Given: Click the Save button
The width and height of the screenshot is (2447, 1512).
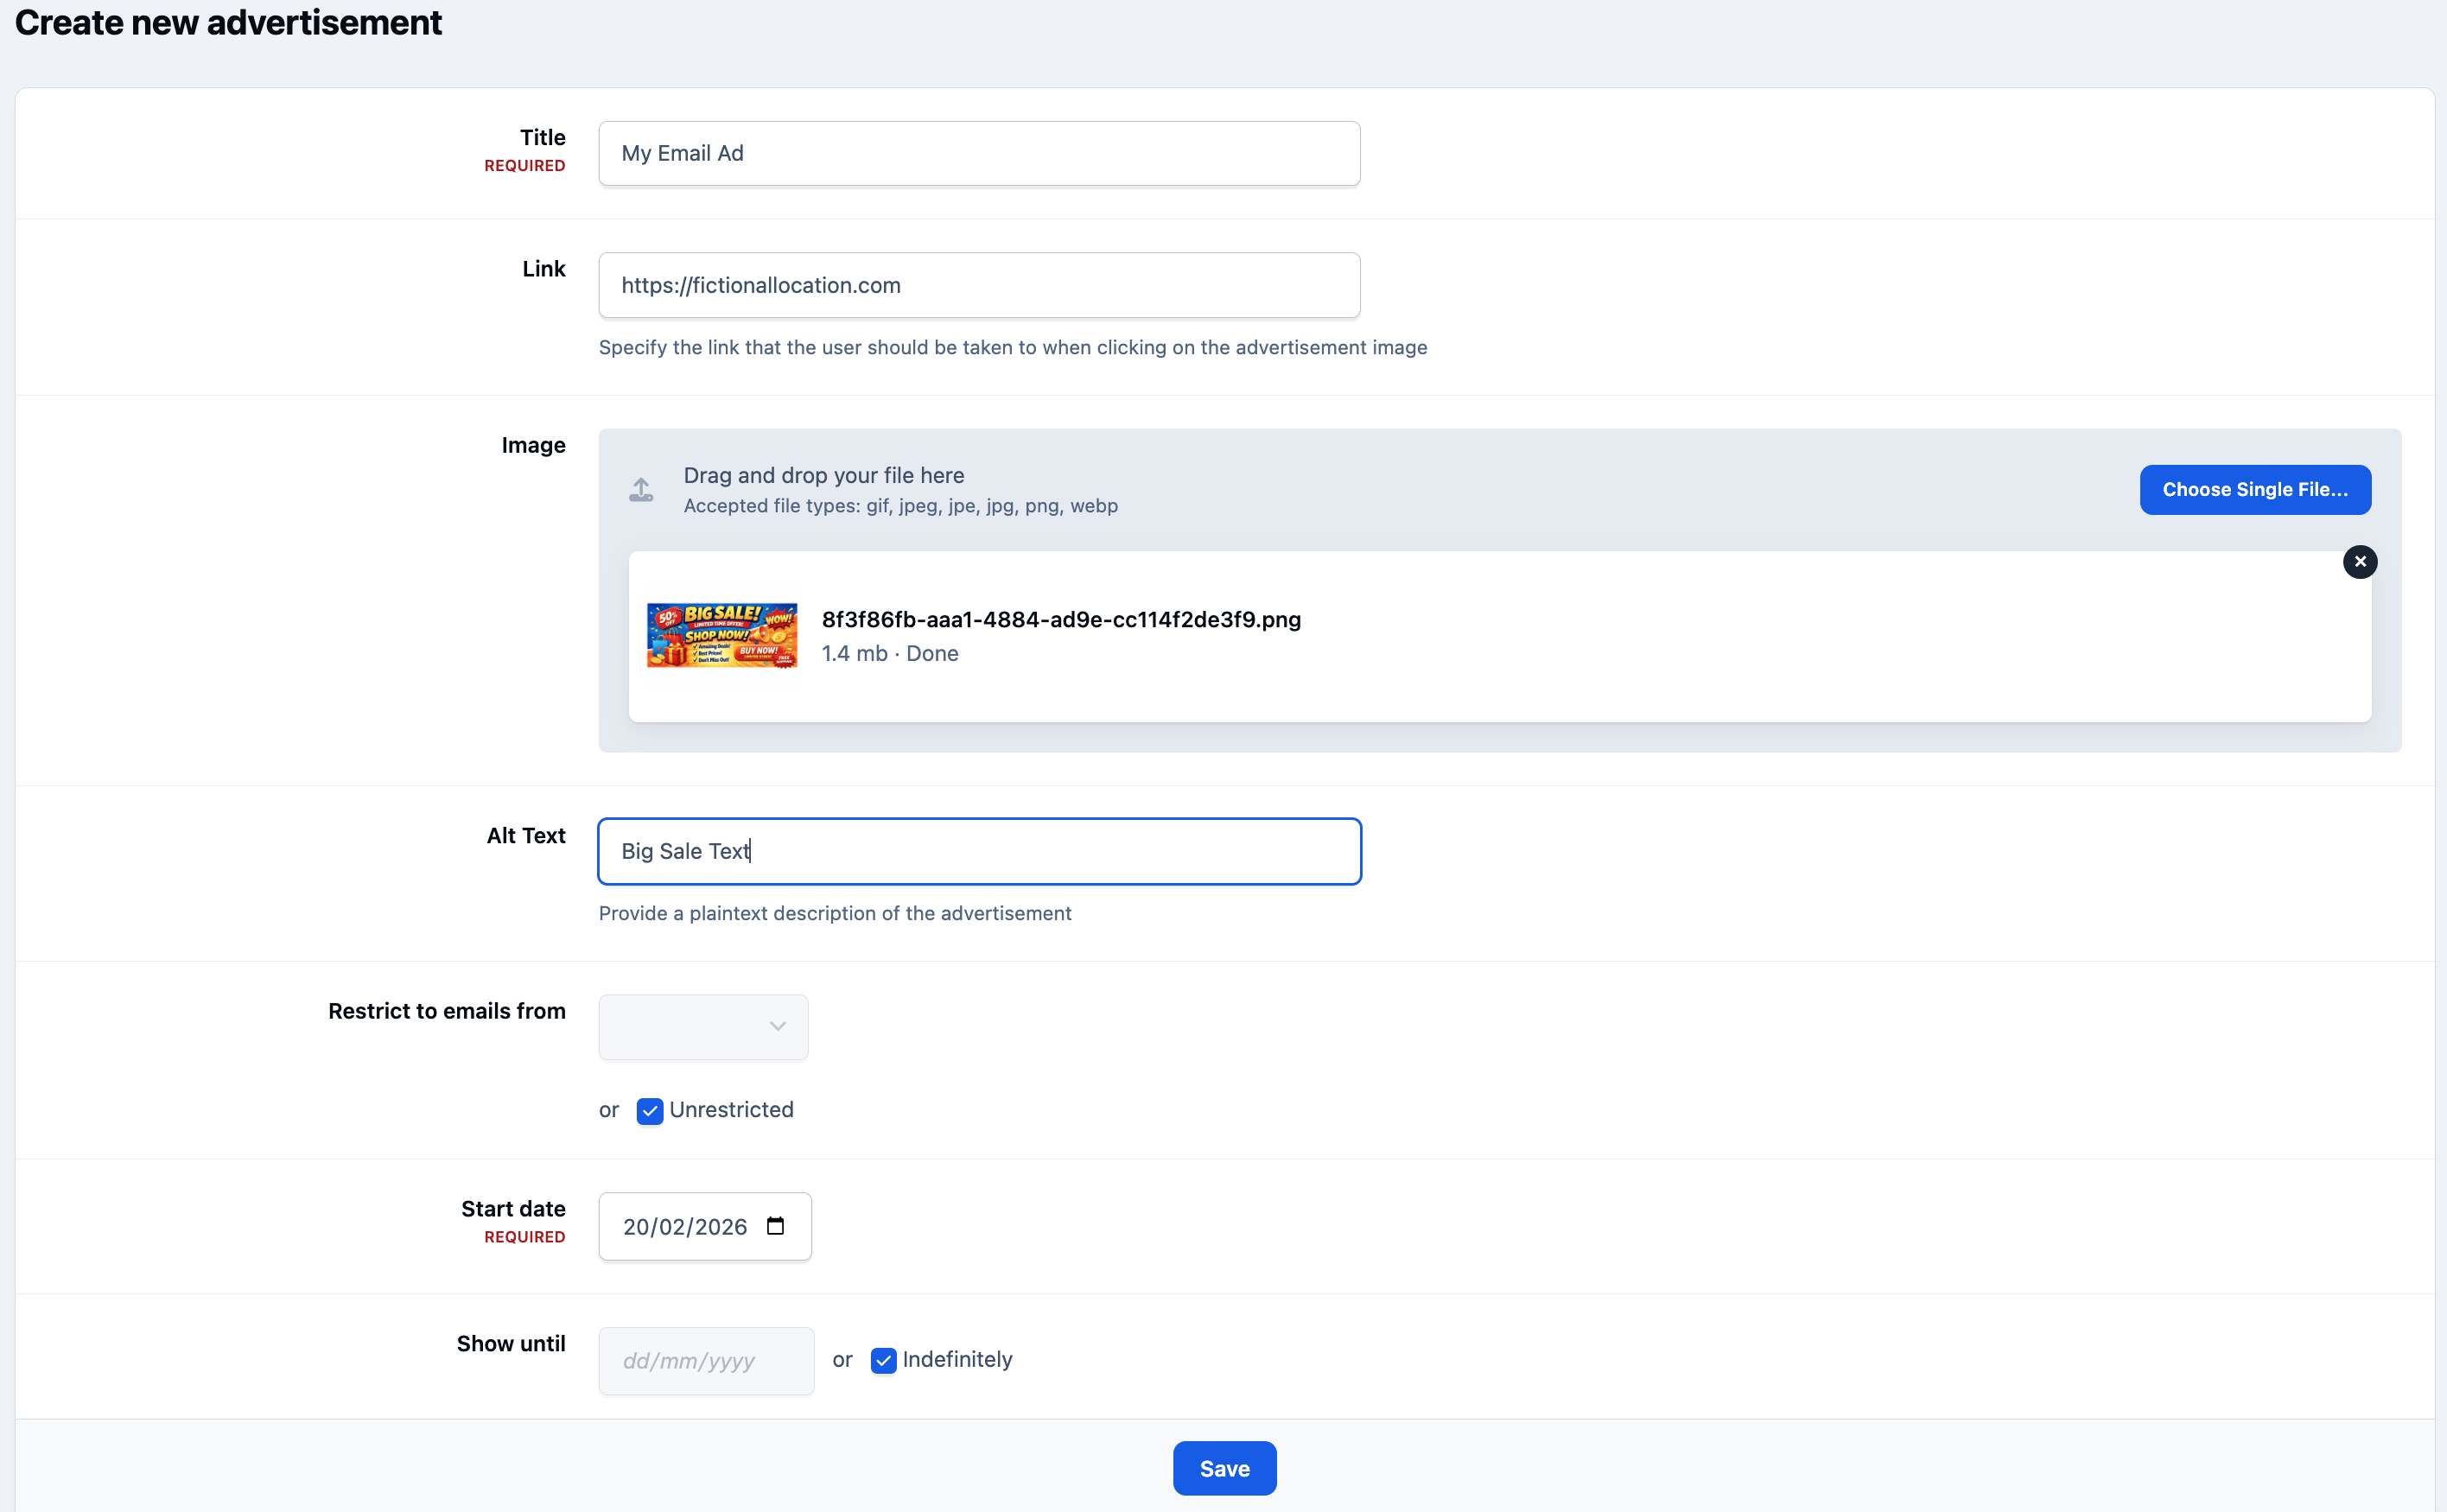Looking at the screenshot, I should pyautogui.click(x=1224, y=1468).
